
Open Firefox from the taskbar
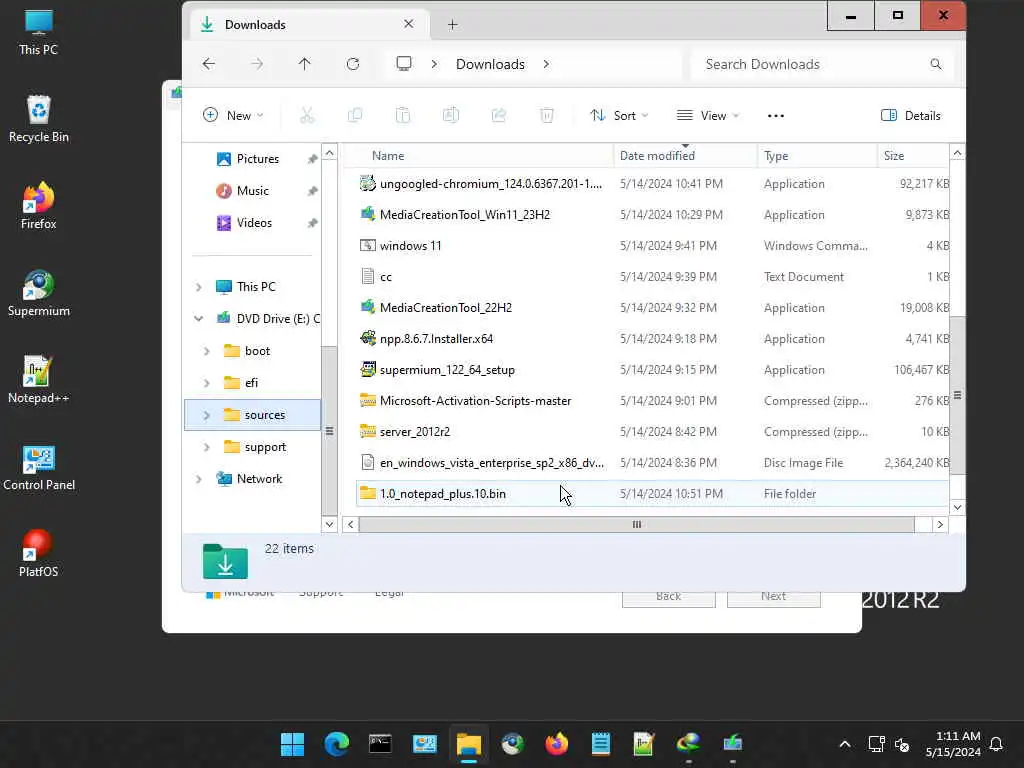pos(556,744)
